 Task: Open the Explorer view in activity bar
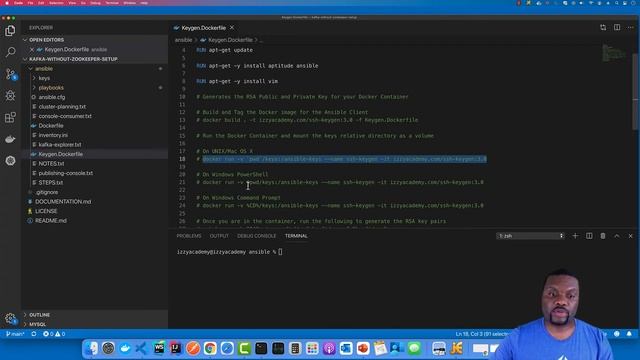click(x=10, y=31)
